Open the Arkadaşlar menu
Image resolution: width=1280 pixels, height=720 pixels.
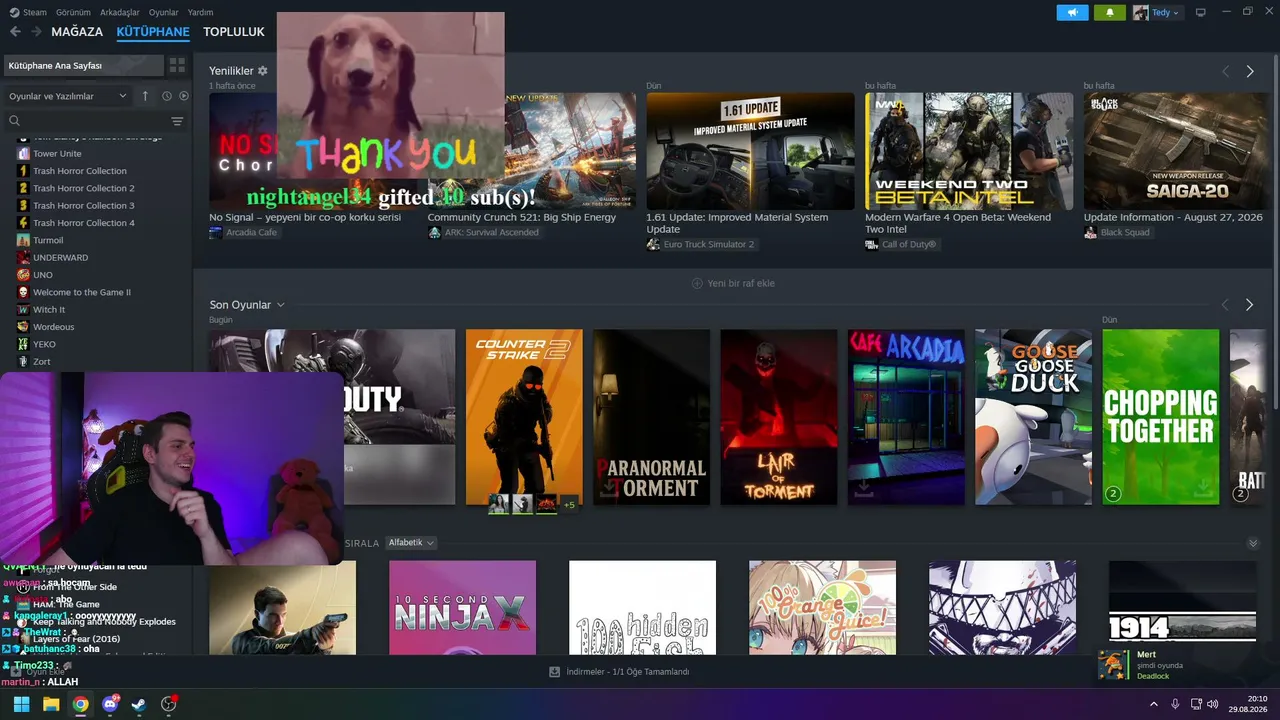(120, 12)
